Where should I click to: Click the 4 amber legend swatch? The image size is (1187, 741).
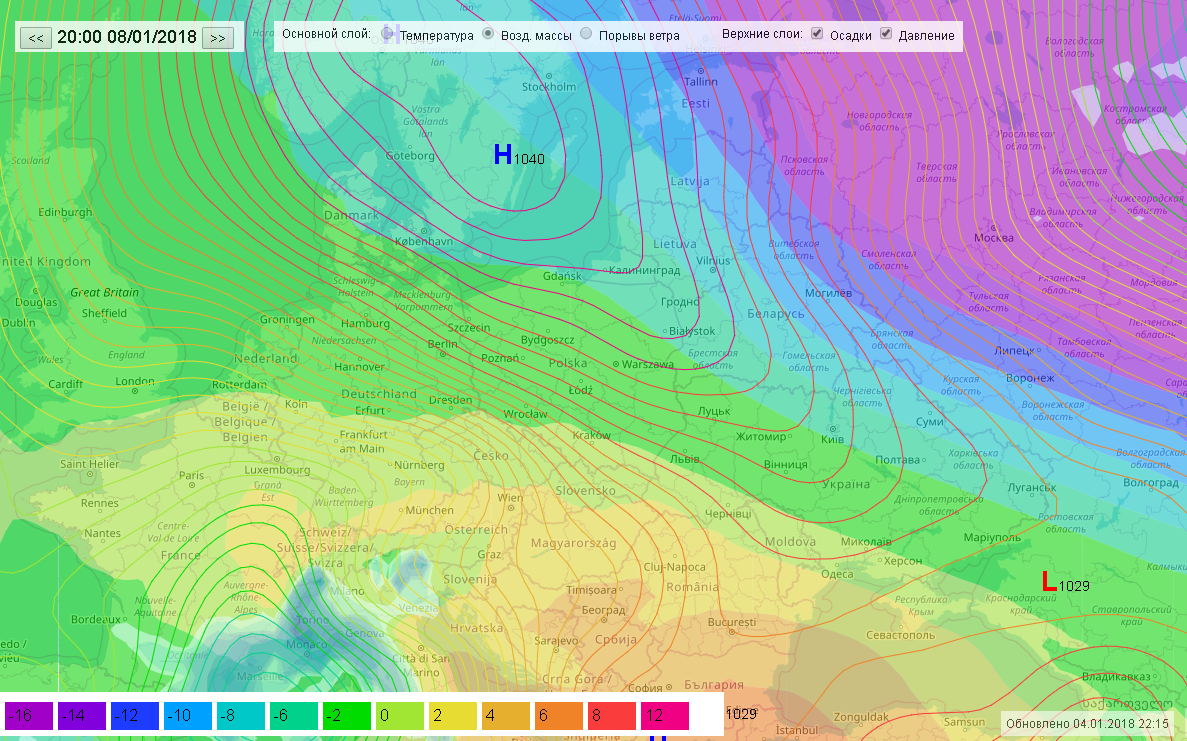tap(506, 715)
